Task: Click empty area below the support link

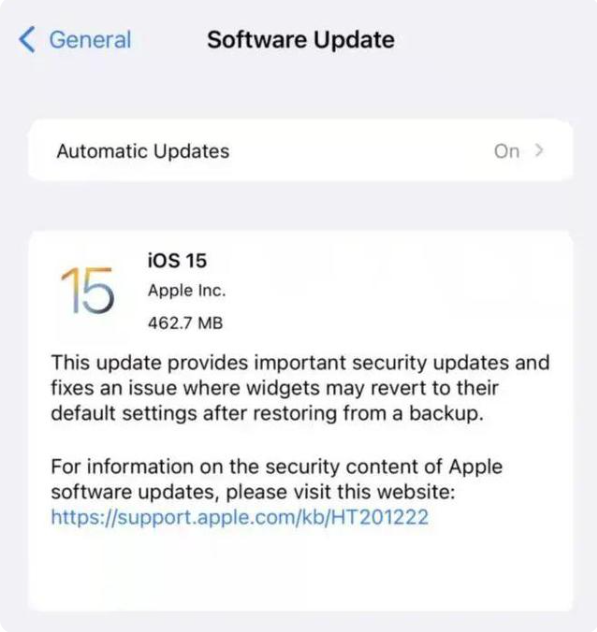Action: [300, 568]
